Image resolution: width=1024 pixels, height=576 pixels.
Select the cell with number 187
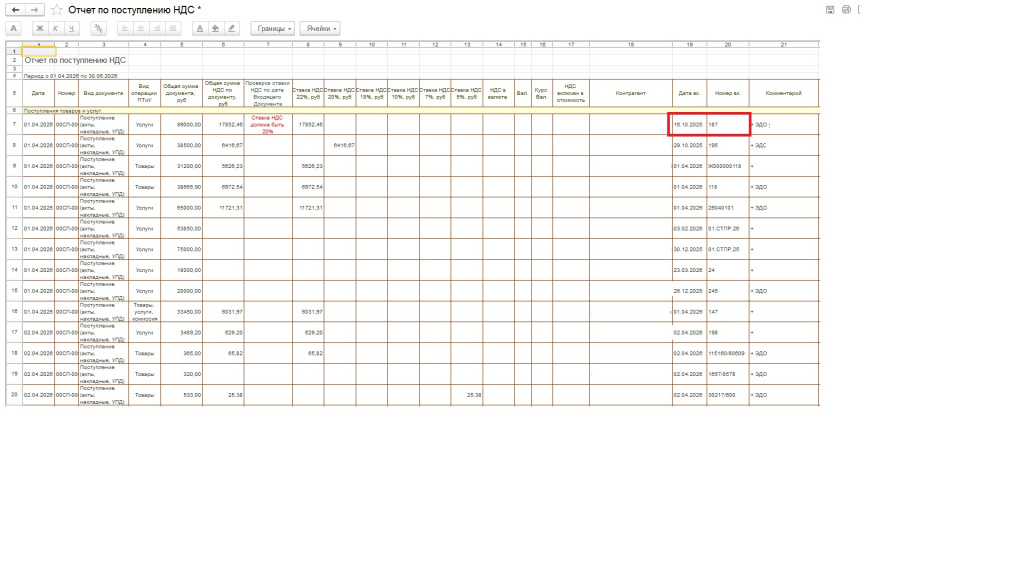point(728,124)
